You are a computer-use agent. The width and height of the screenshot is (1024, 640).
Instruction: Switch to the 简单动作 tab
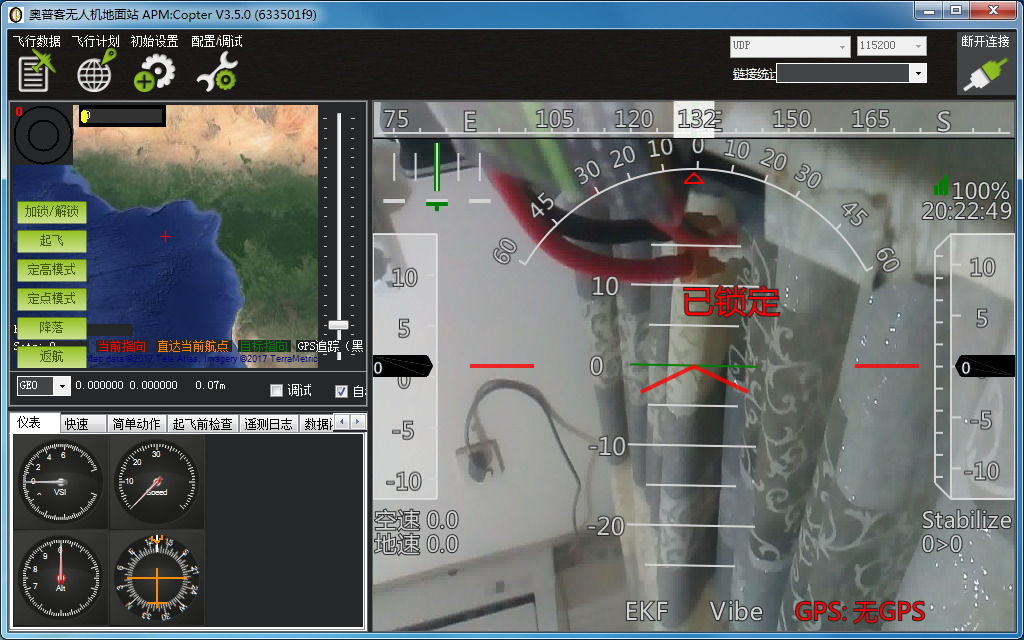tap(136, 424)
